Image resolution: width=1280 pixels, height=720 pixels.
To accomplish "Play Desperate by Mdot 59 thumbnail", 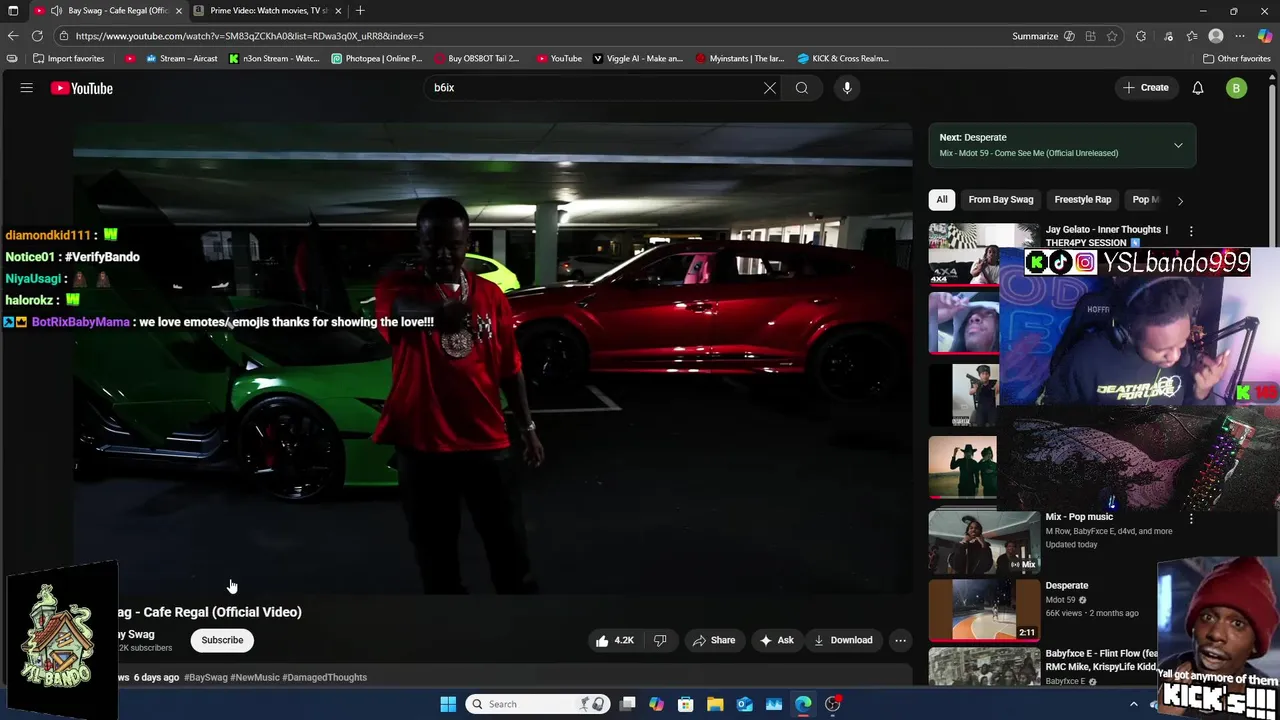I will [x=984, y=609].
